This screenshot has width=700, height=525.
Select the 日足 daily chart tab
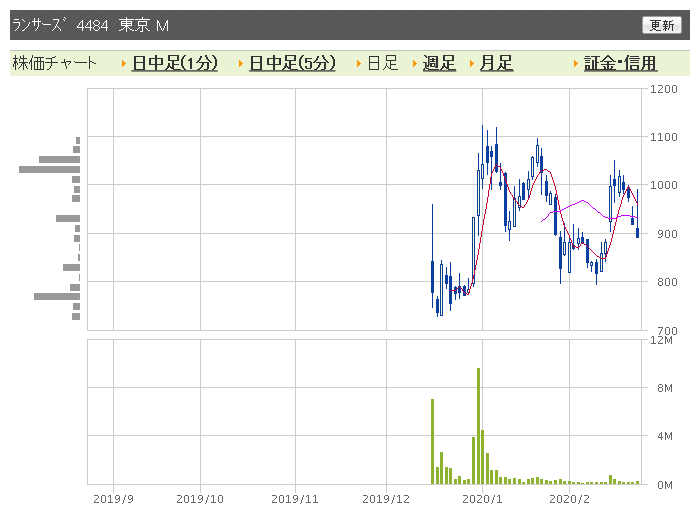tap(383, 63)
